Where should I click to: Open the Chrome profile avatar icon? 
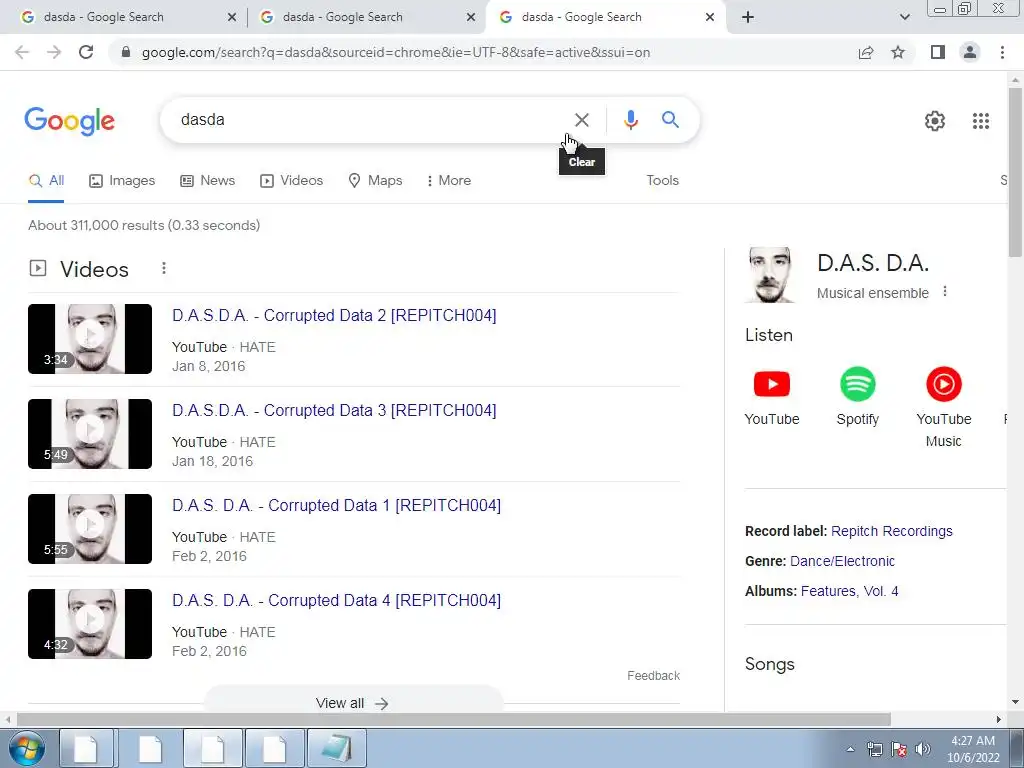[x=970, y=52]
